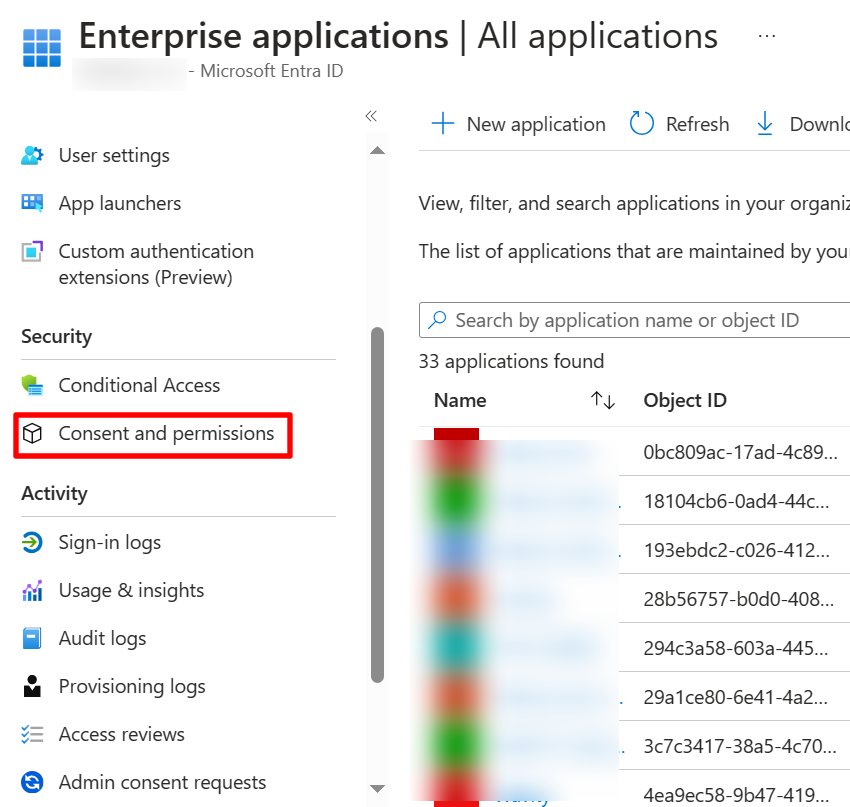
Task: Click the 33 applications found text
Action: pyautogui.click(x=511, y=361)
